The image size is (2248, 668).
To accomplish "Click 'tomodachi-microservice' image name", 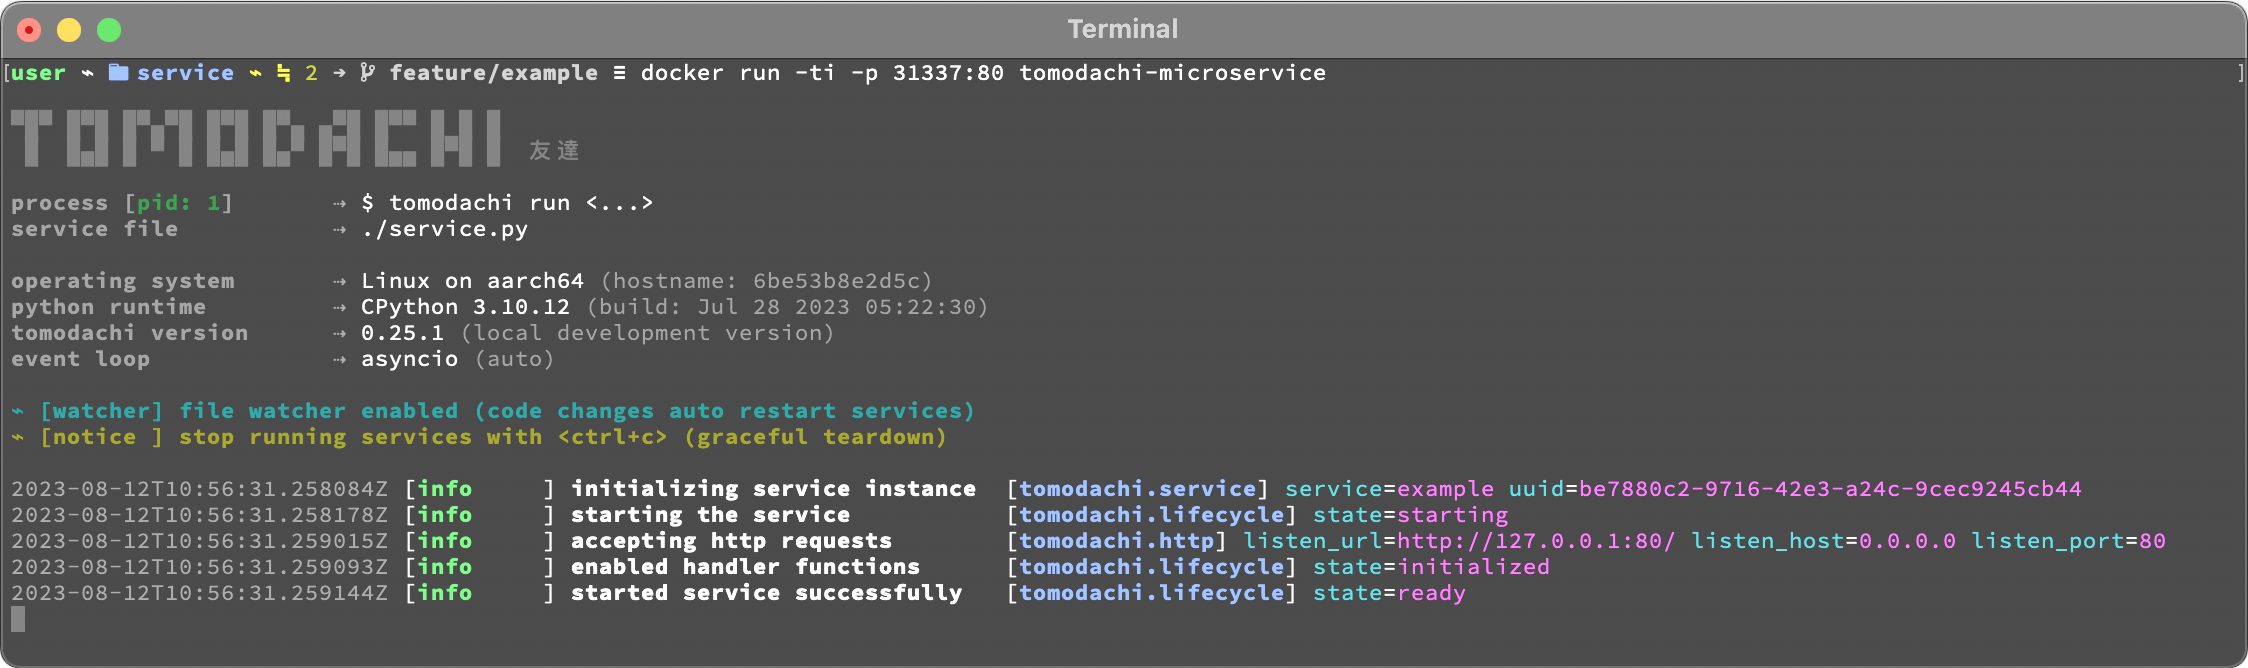I will click(x=1172, y=73).
